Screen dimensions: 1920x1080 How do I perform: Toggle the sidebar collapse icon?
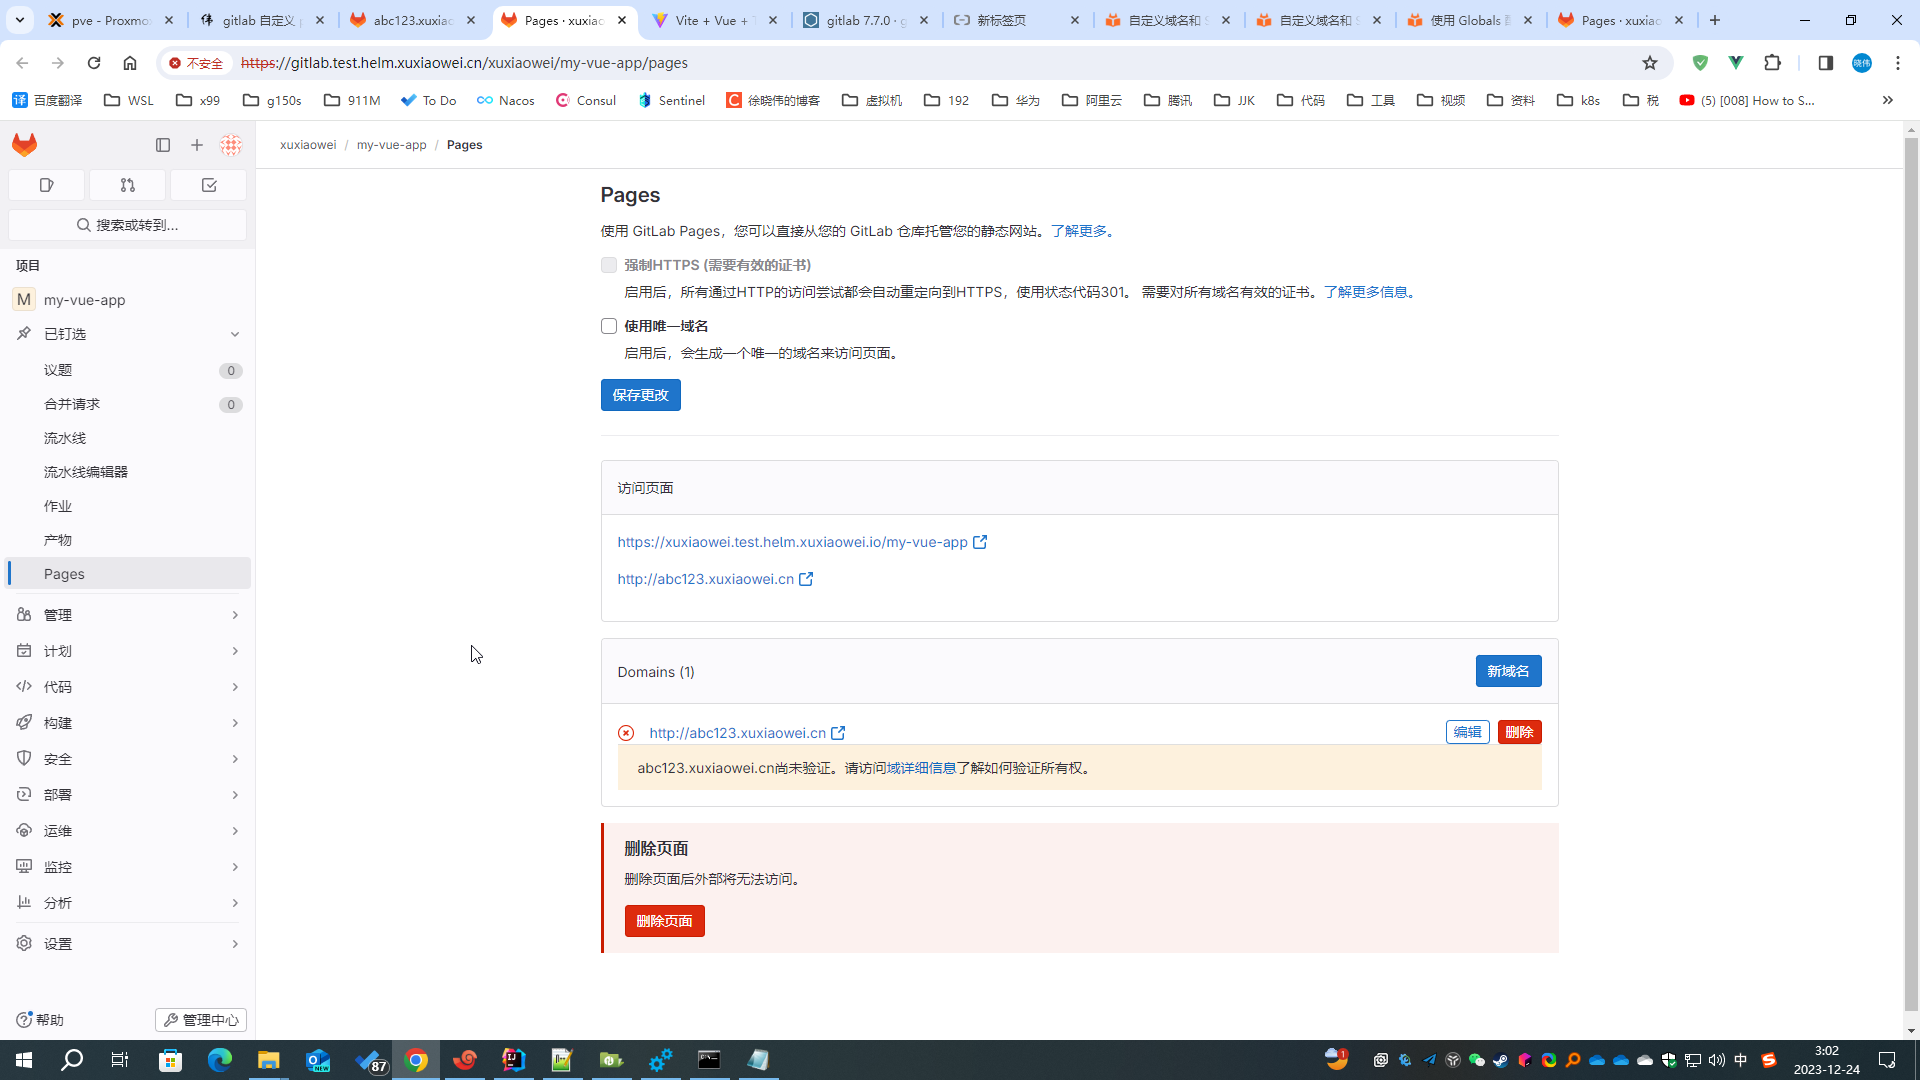[x=163, y=145]
